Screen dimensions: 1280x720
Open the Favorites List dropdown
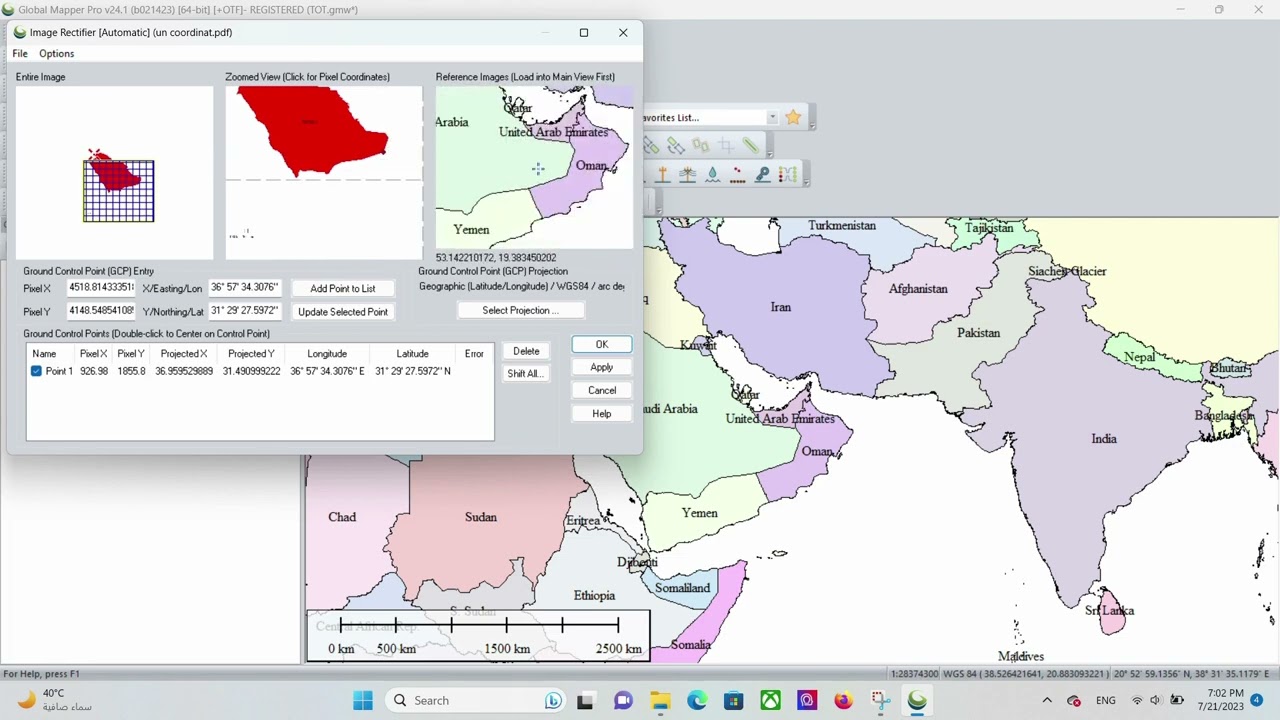[772, 118]
